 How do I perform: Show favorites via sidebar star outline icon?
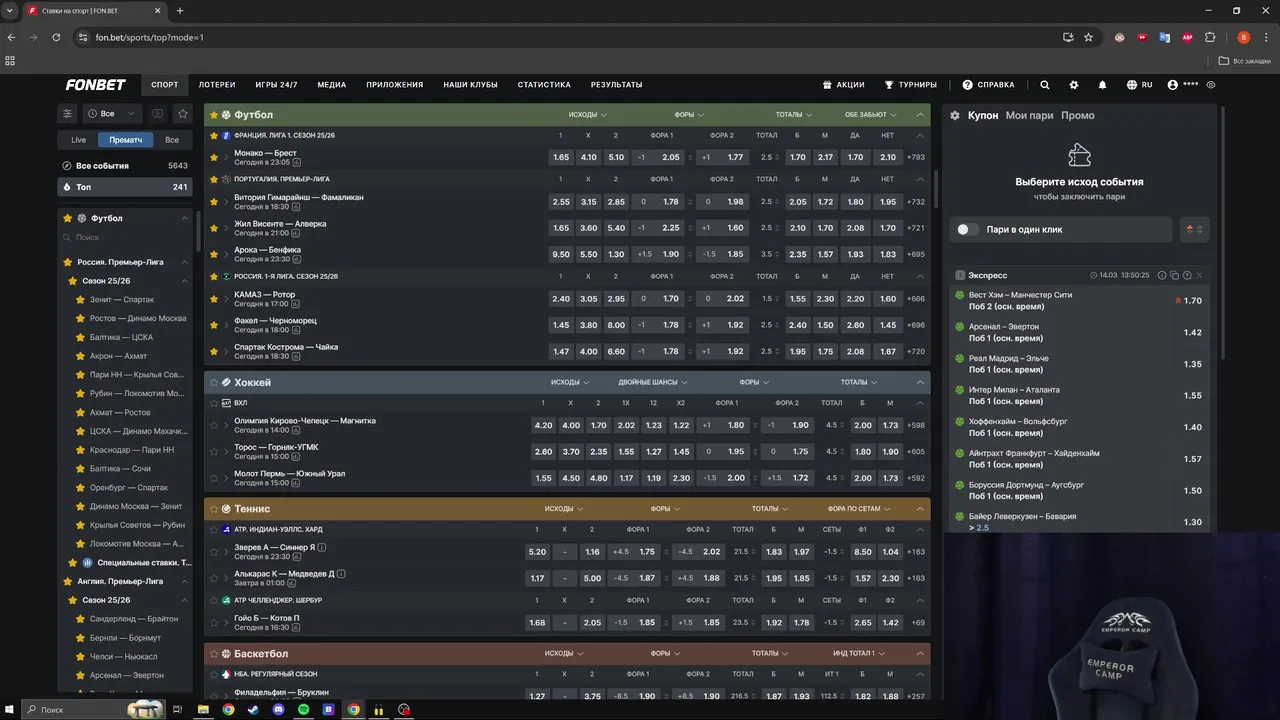[182, 113]
